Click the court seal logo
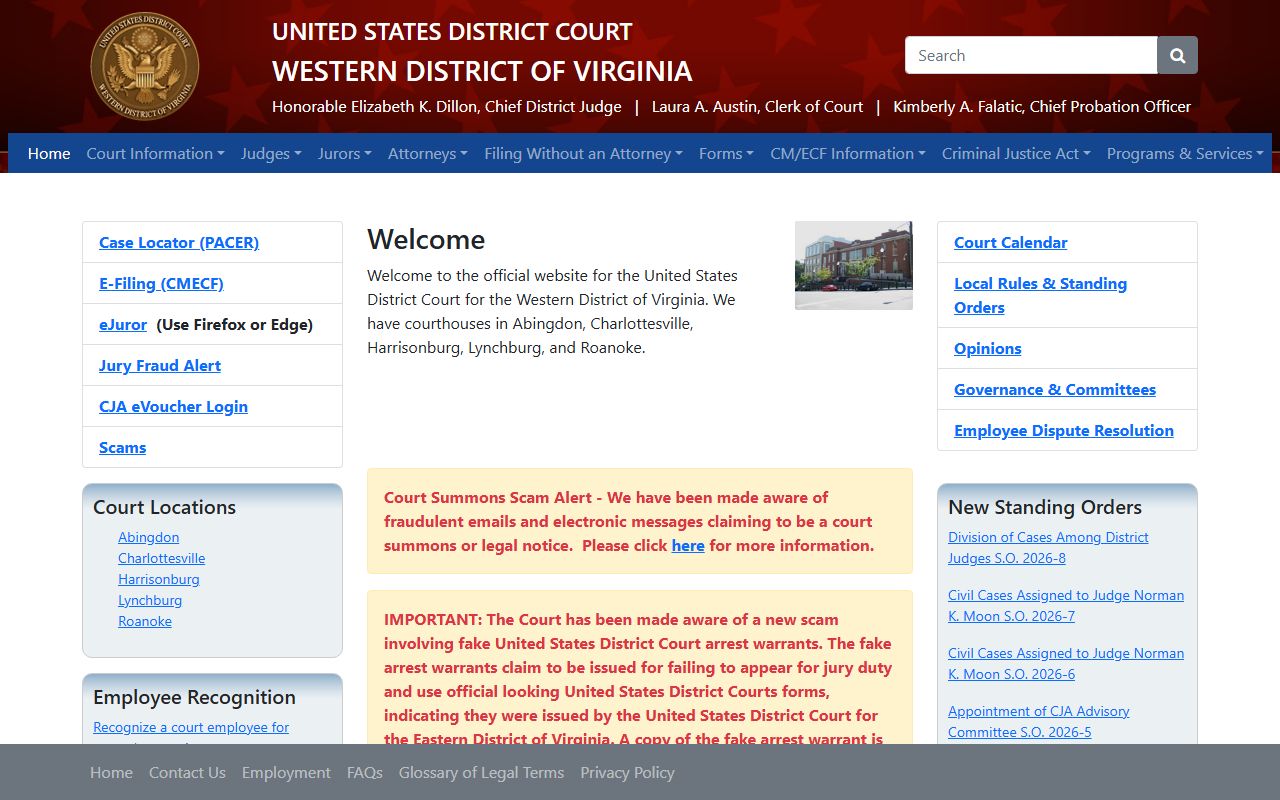The height and width of the screenshot is (800, 1280). [x=145, y=67]
